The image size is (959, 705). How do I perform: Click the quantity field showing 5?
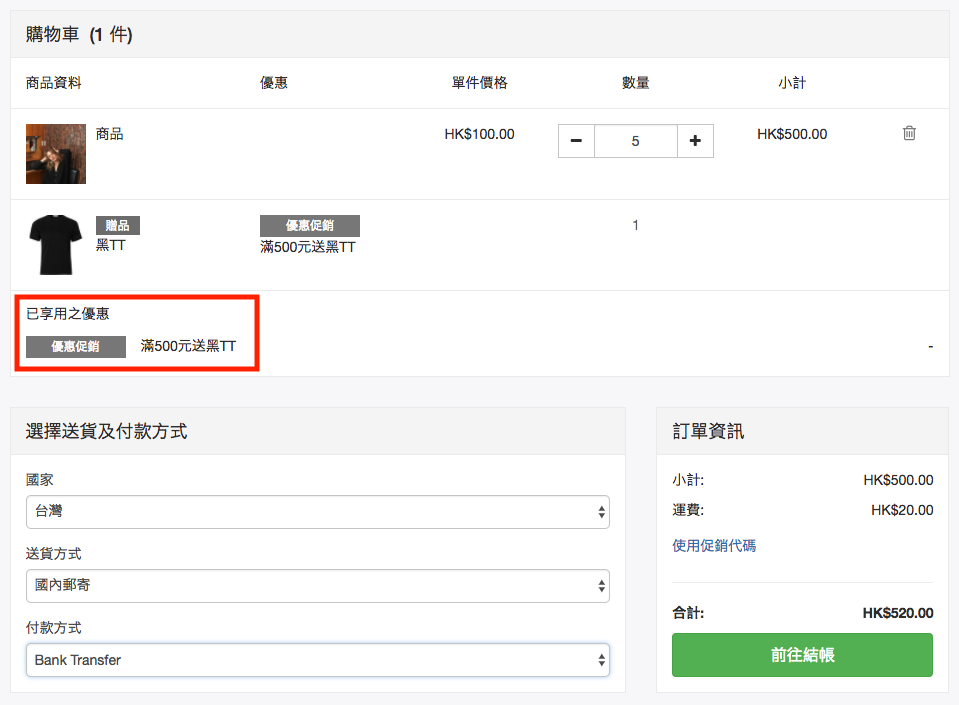coord(635,141)
